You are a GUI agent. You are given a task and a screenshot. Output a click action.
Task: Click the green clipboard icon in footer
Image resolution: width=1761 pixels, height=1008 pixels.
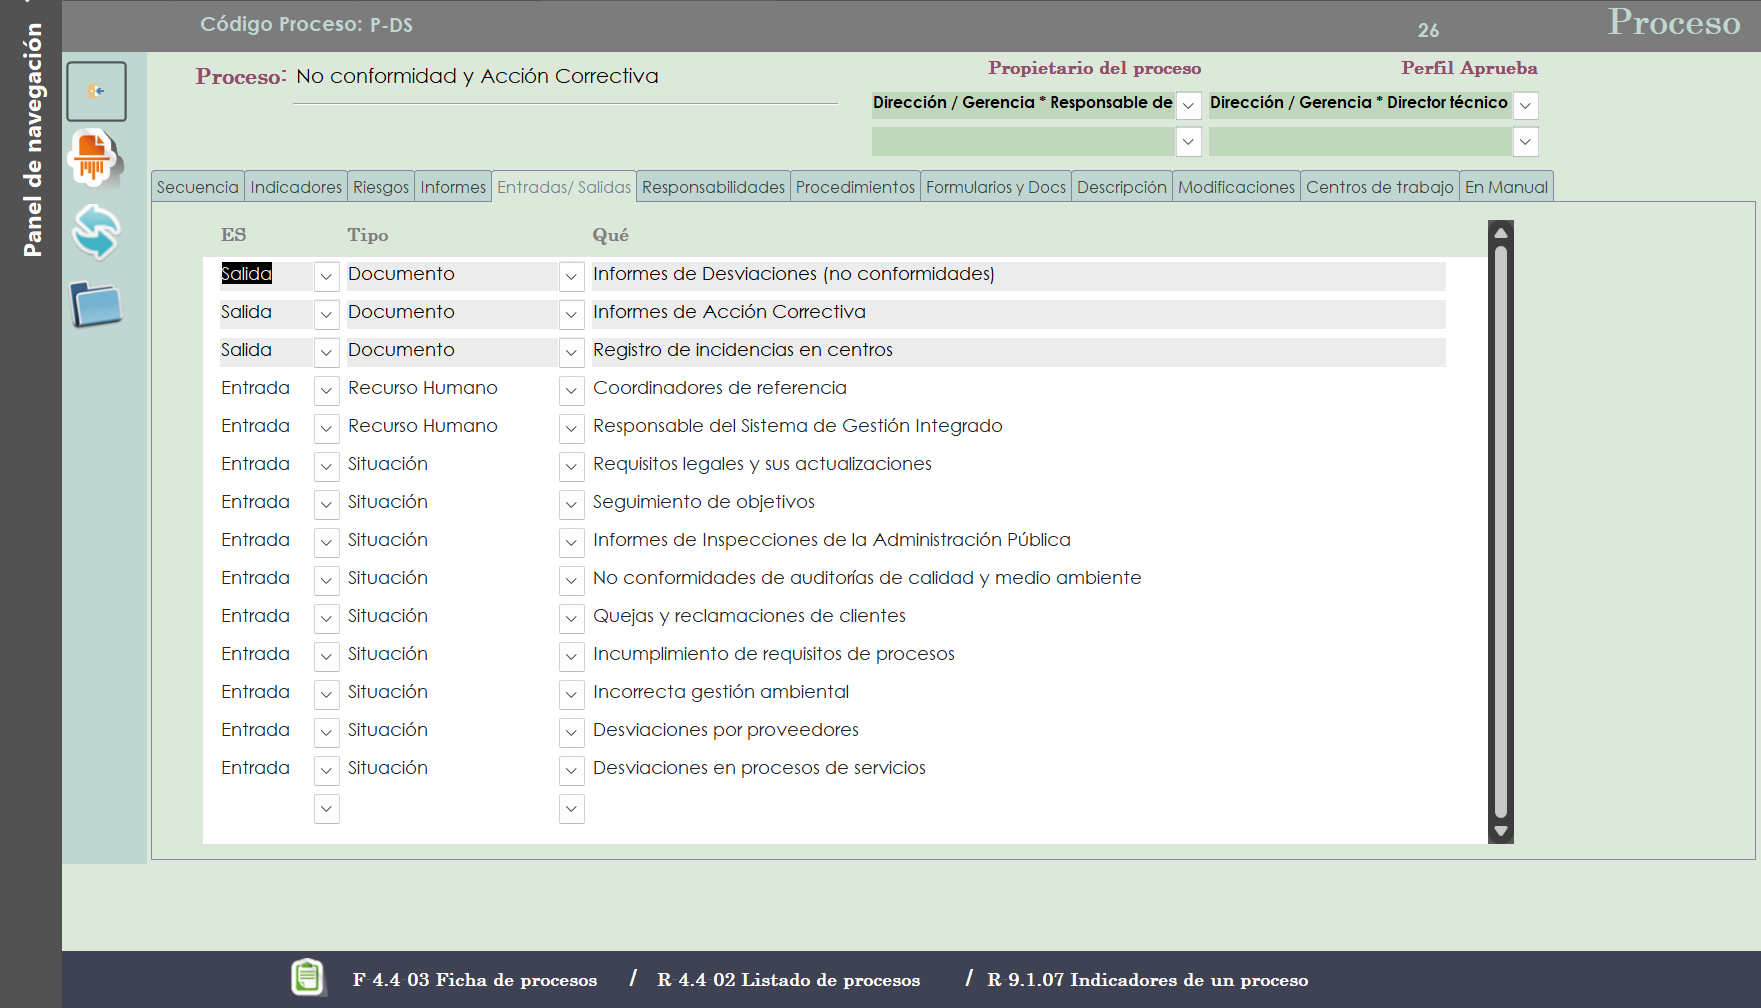point(308,977)
